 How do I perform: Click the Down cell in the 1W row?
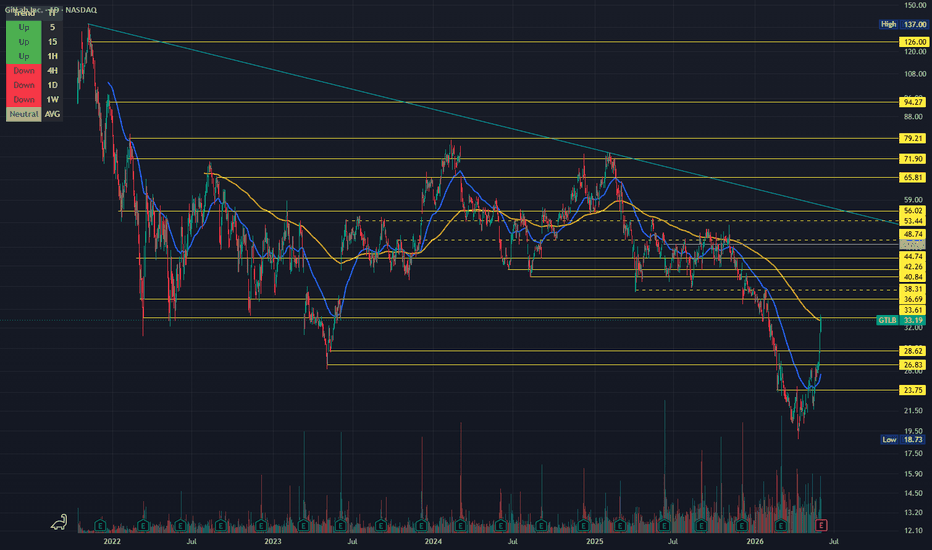coord(24,99)
